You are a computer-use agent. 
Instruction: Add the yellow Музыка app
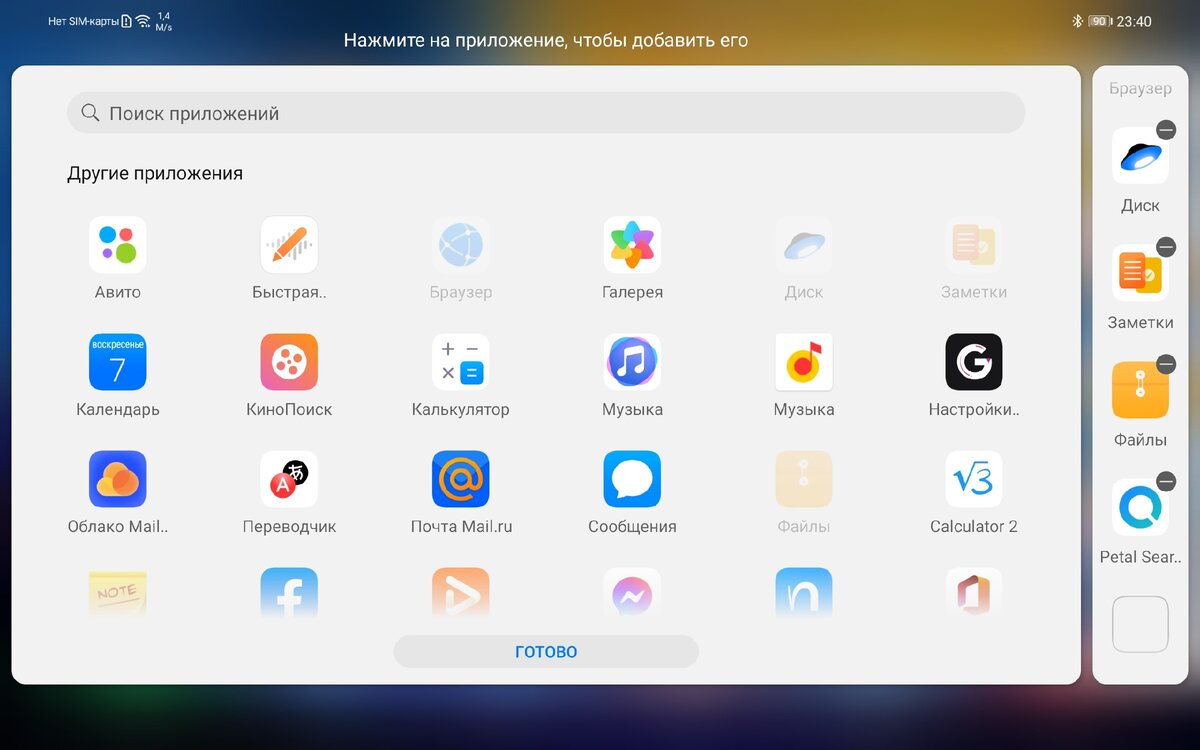804,362
